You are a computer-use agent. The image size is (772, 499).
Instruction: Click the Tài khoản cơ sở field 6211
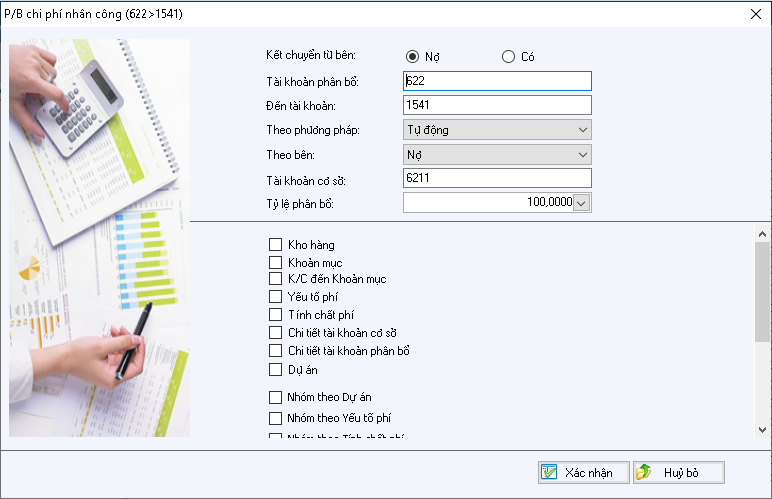pyautogui.click(x=497, y=178)
